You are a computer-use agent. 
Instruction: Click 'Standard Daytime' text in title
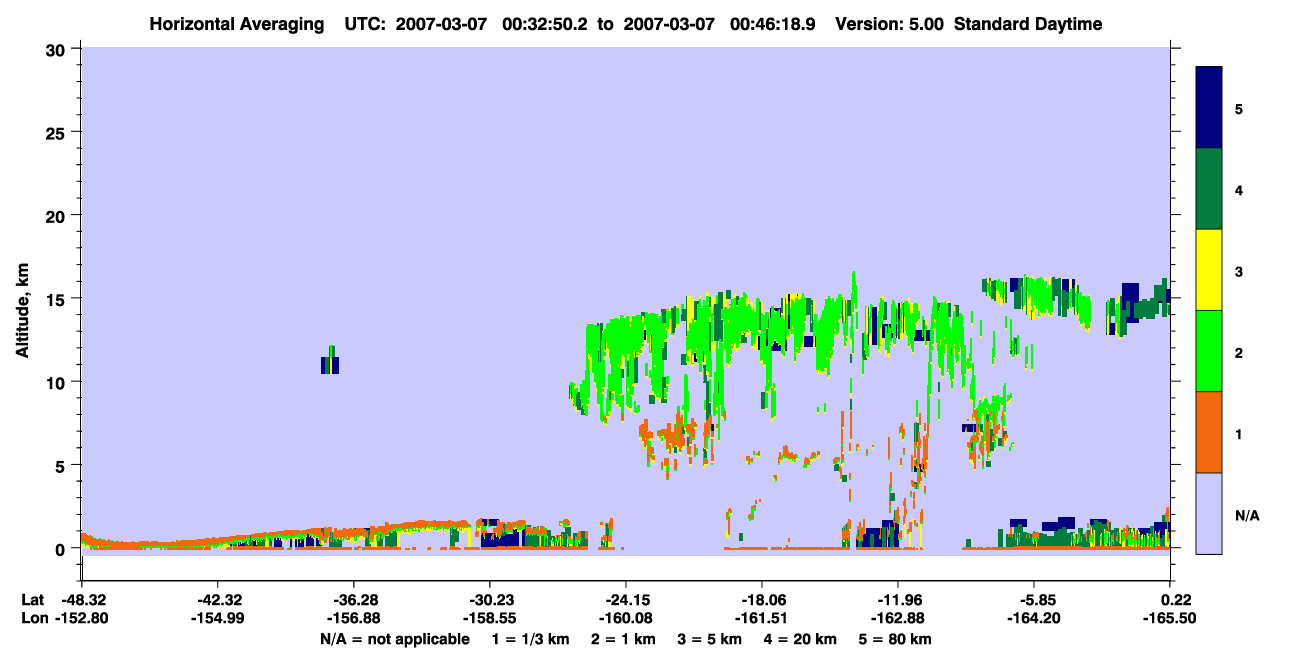1028,24
